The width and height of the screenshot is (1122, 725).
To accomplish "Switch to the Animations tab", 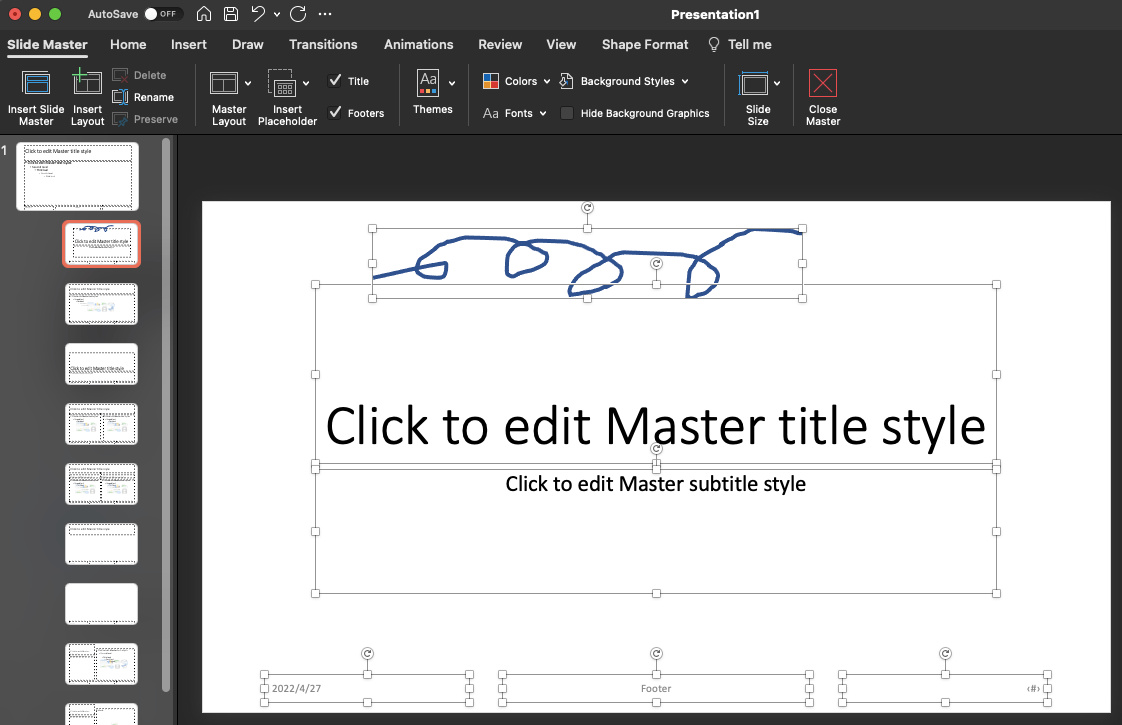I will [x=418, y=44].
